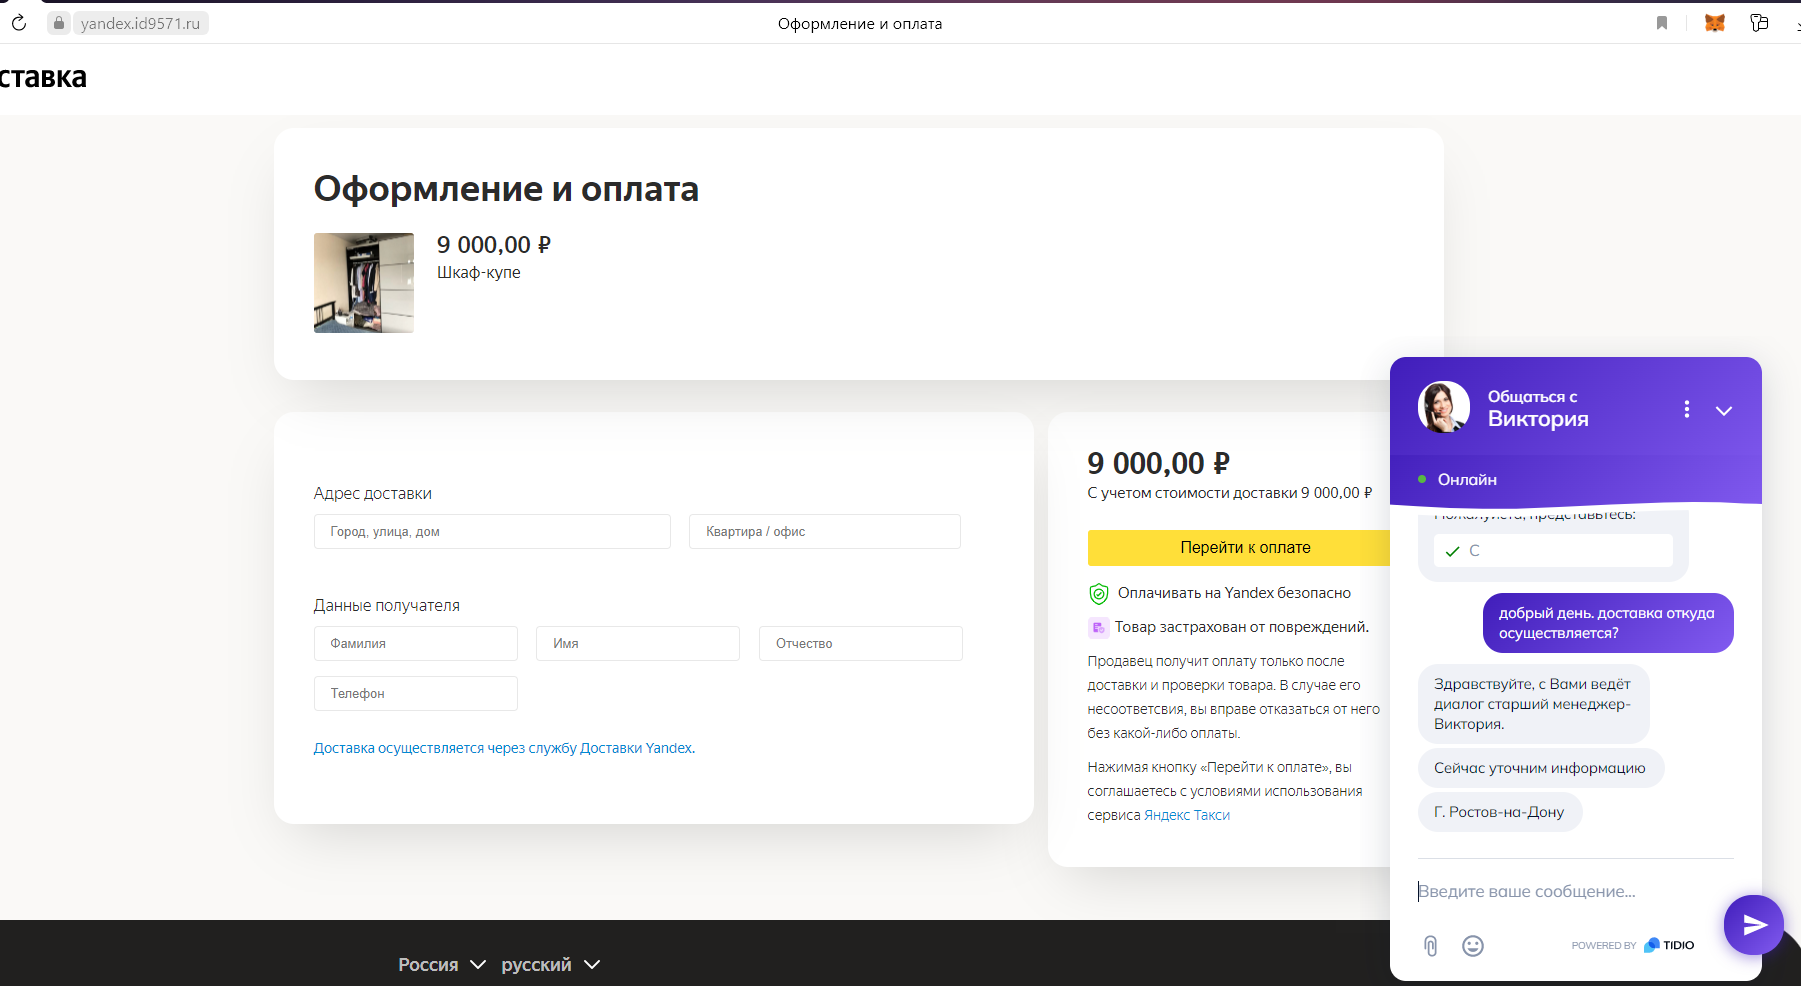Viewport: 1801px width, 986px height.
Task: Focus the Квартира / офис field
Action: click(x=825, y=531)
